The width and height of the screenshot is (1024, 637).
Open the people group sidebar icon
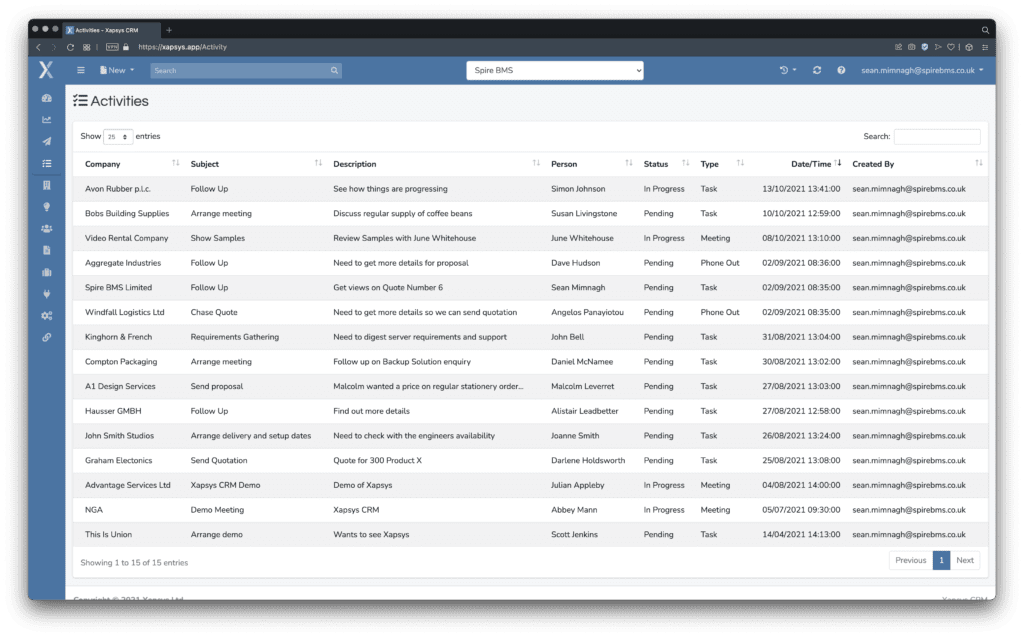[x=46, y=228]
